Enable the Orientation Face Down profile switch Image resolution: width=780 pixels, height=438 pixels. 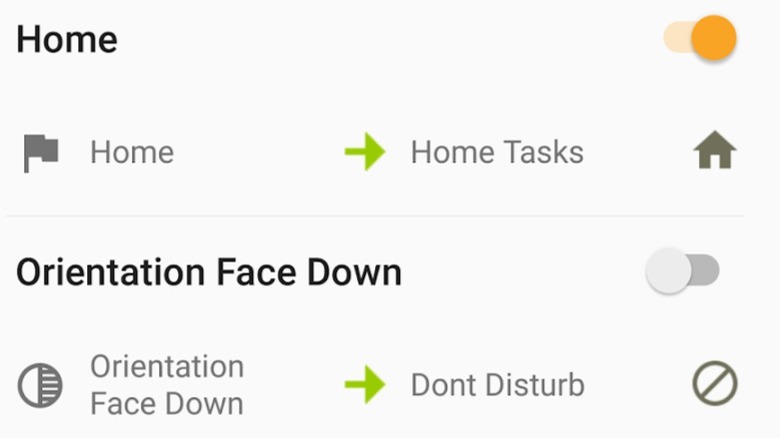click(683, 271)
